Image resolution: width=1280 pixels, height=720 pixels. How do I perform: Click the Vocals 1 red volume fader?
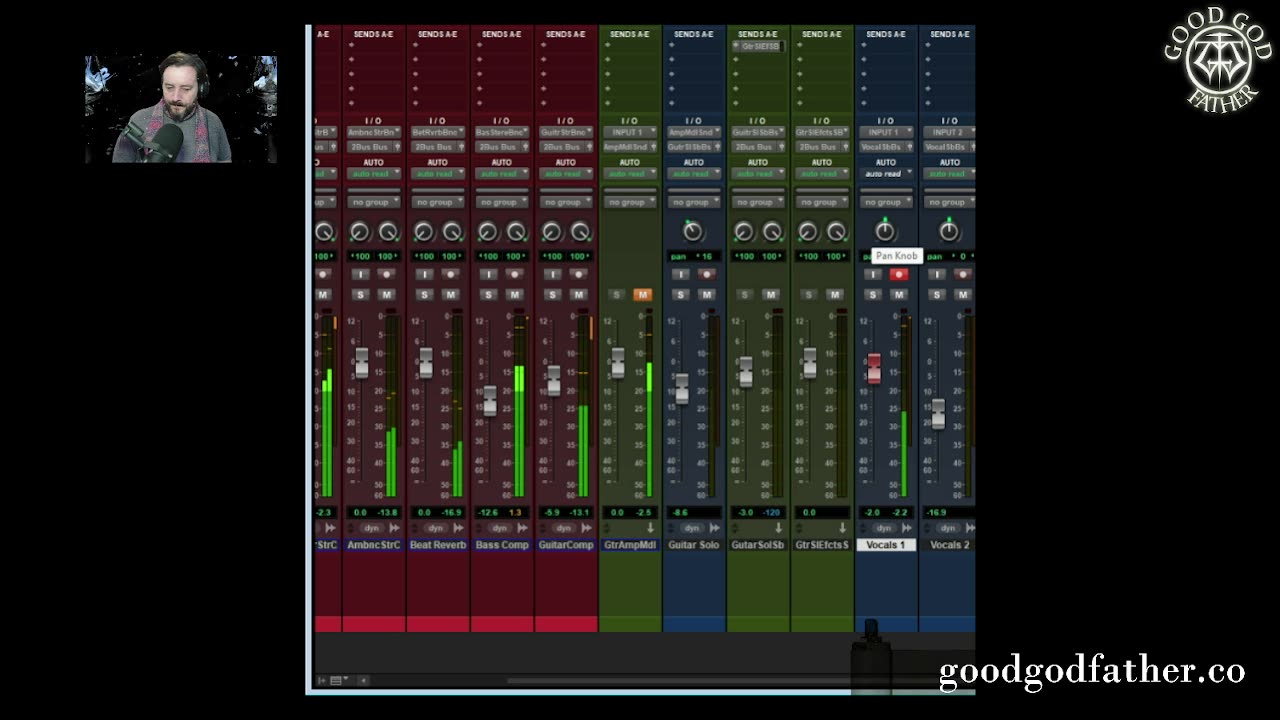tap(874, 368)
